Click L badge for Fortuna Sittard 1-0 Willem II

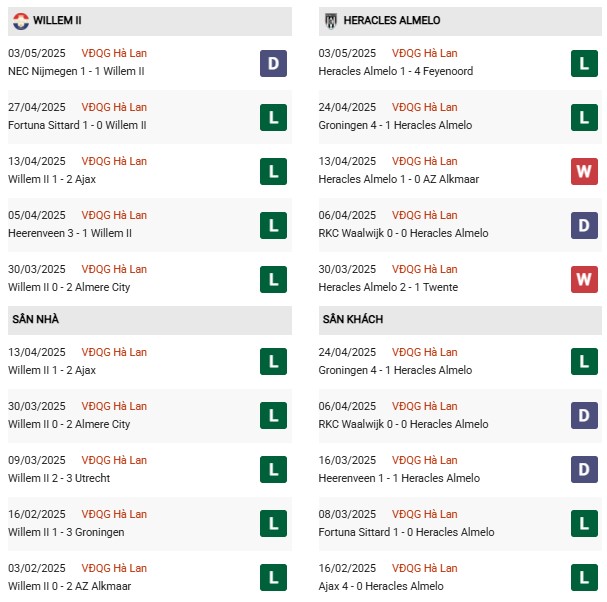(273, 117)
